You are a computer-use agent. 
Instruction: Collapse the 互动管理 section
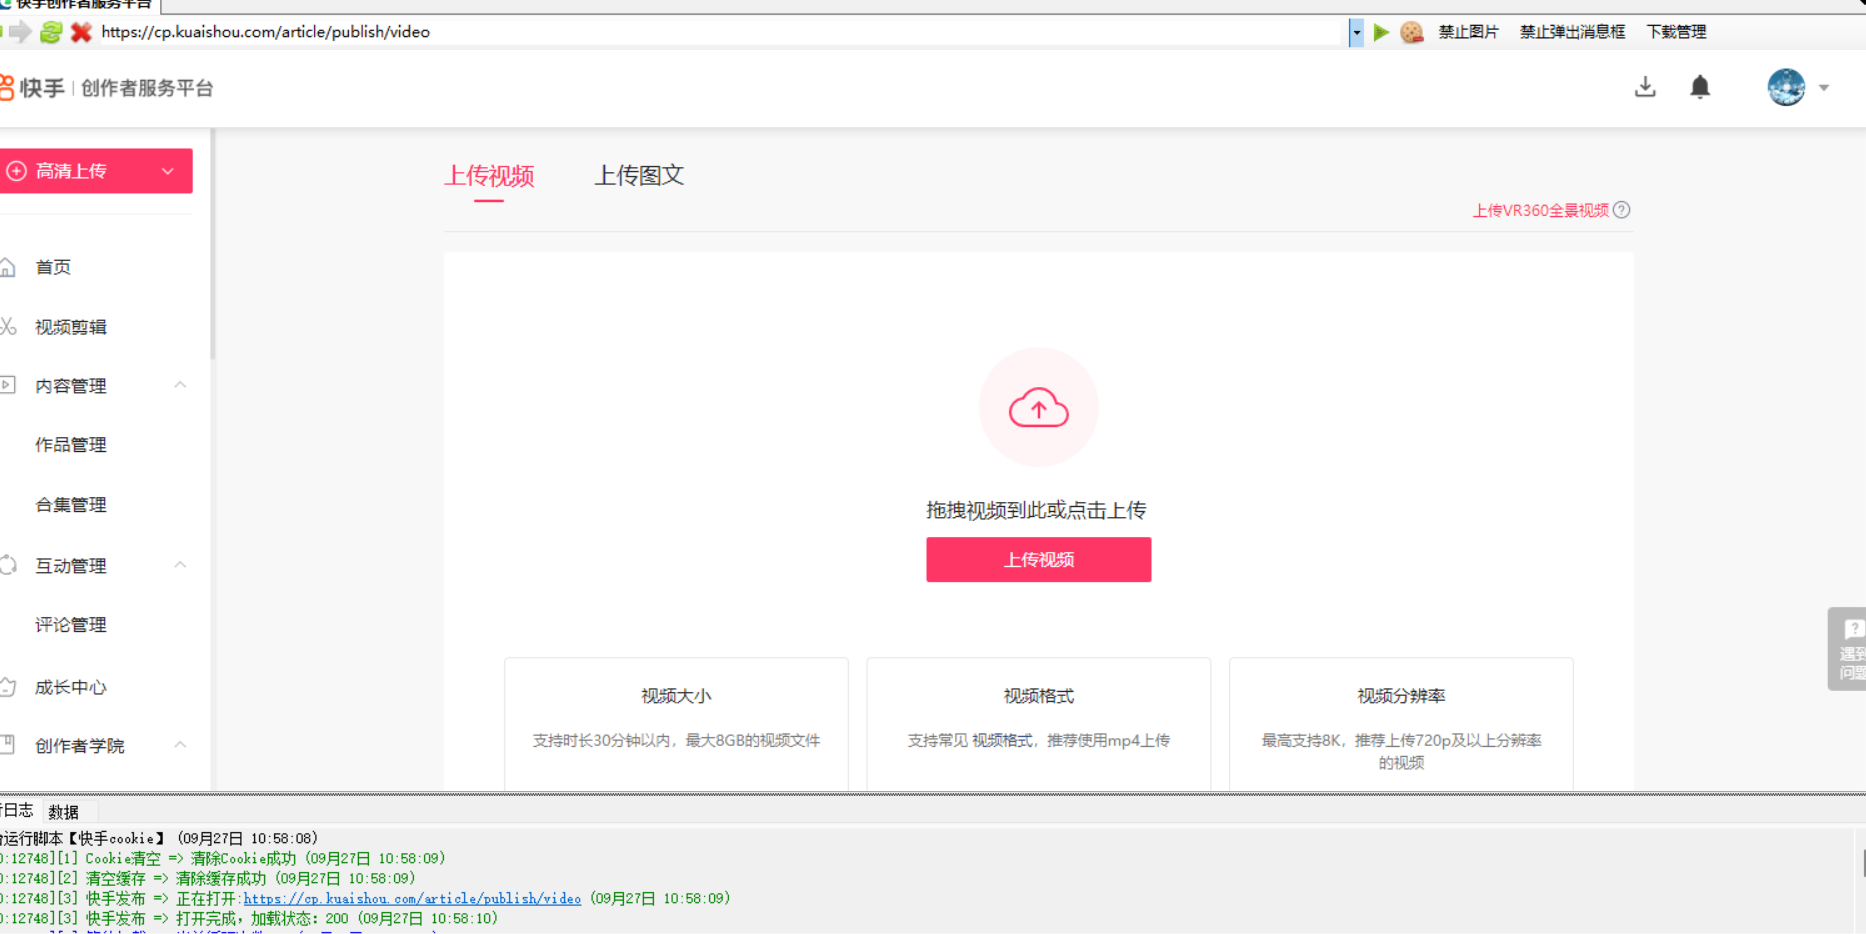point(180,565)
